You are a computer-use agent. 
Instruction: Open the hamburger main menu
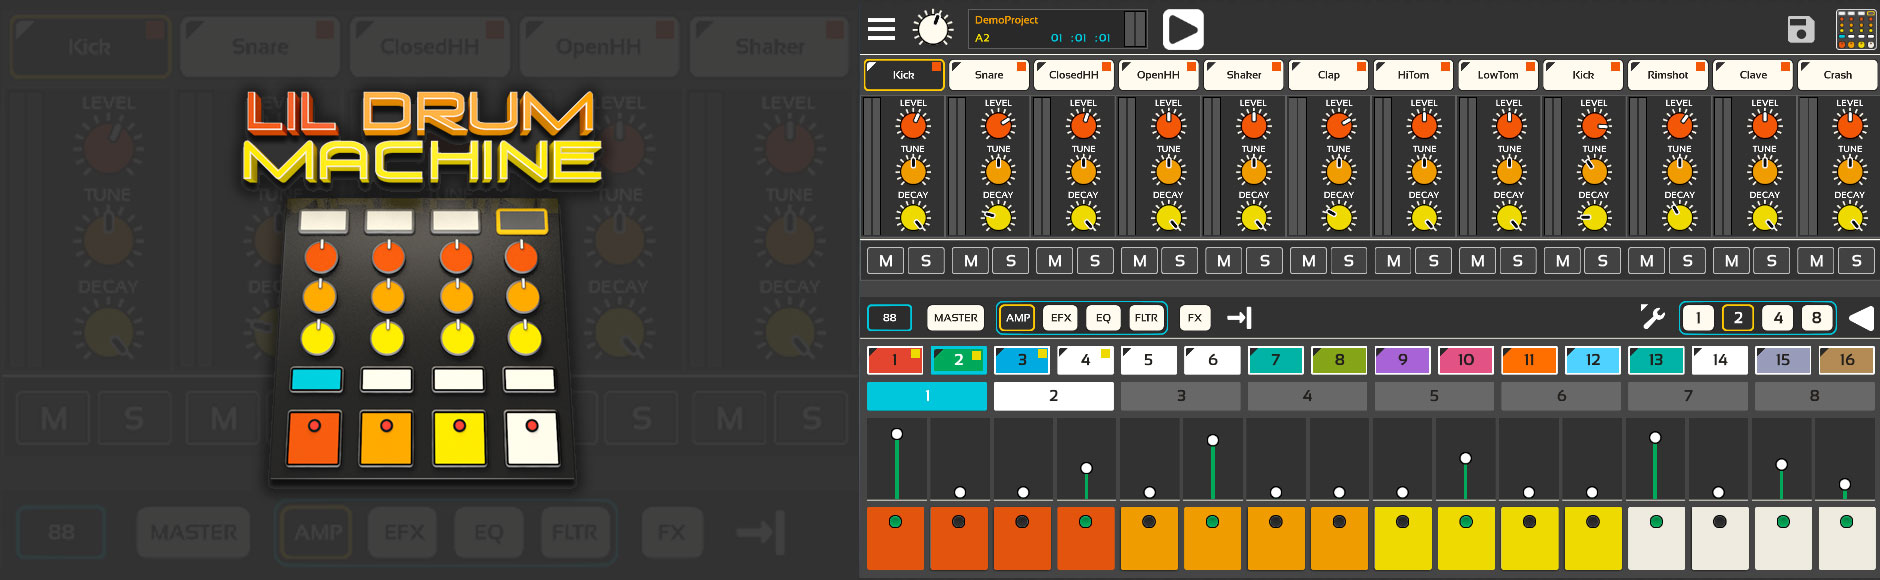coord(881,29)
